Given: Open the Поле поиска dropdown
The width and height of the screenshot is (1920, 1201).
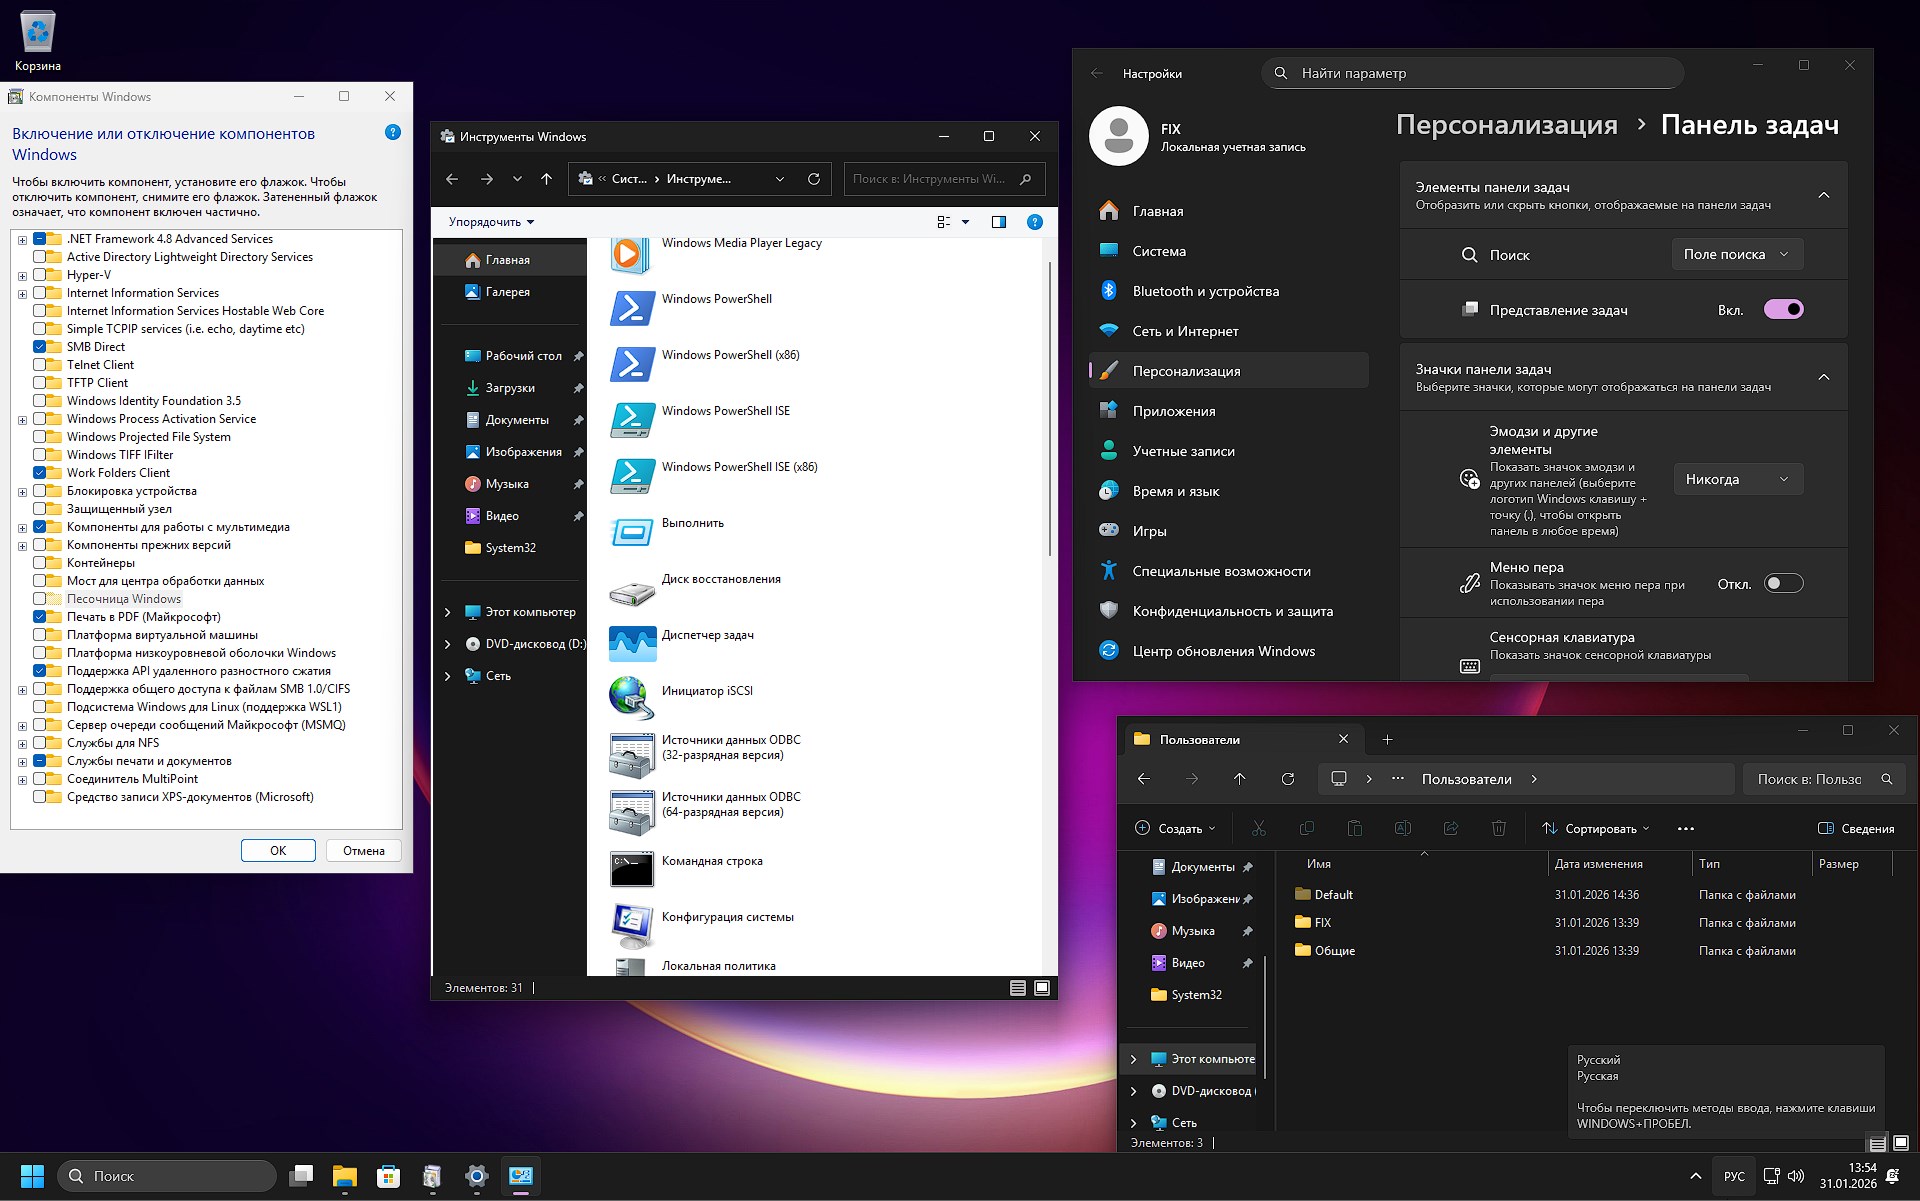Looking at the screenshot, I should 1737,254.
